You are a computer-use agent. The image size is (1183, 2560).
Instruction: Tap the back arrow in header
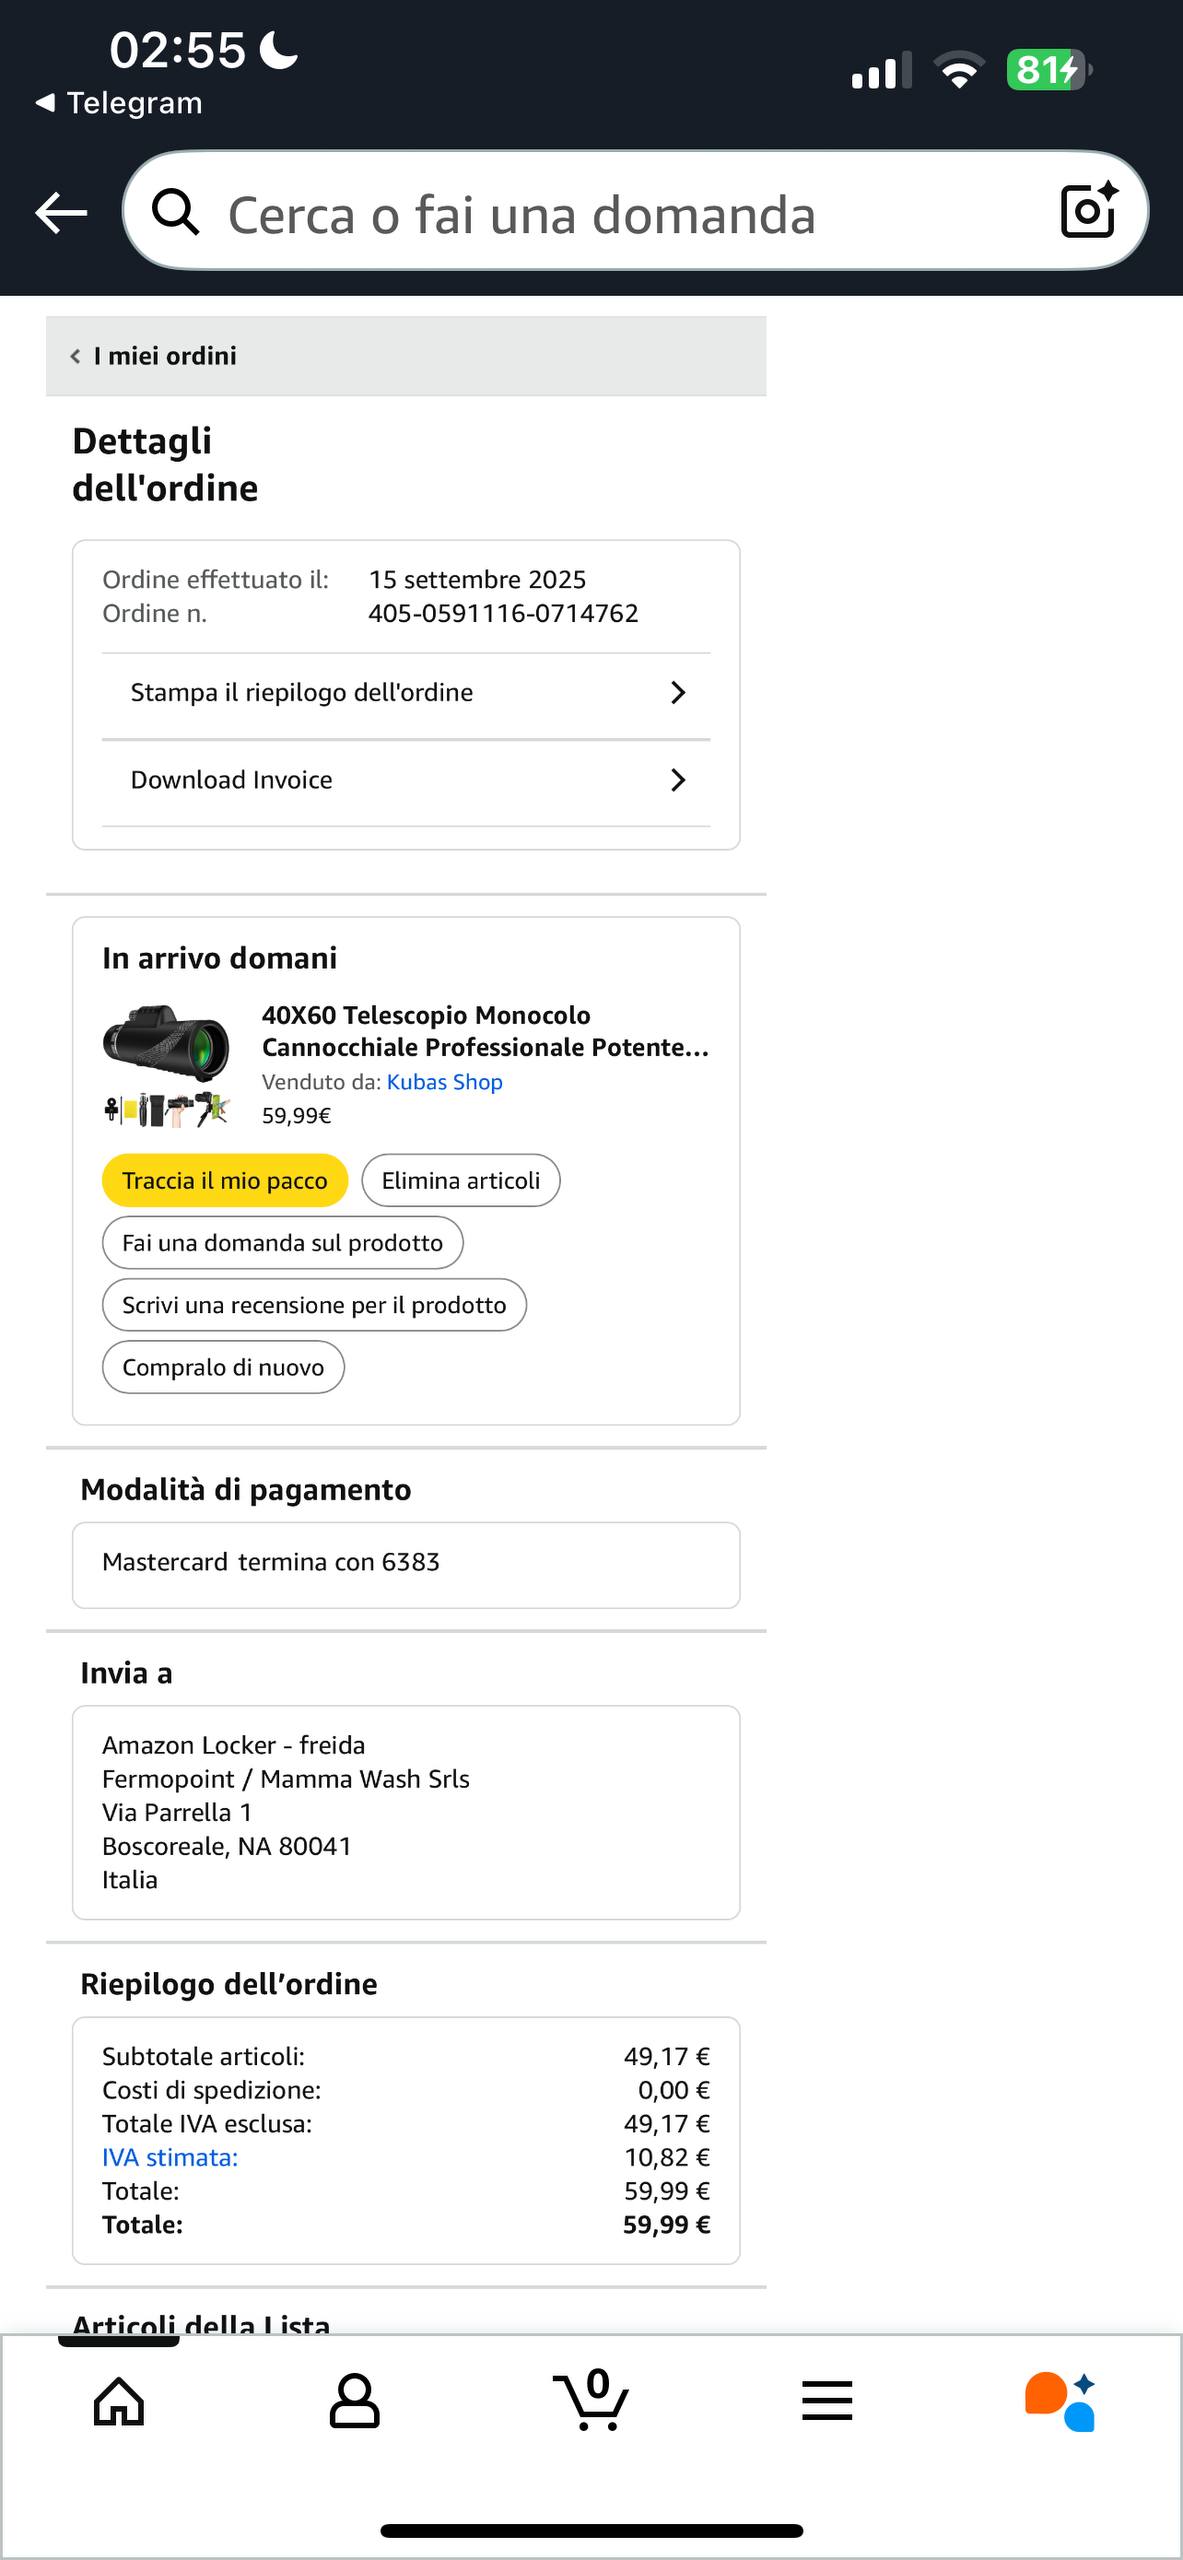point(61,213)
